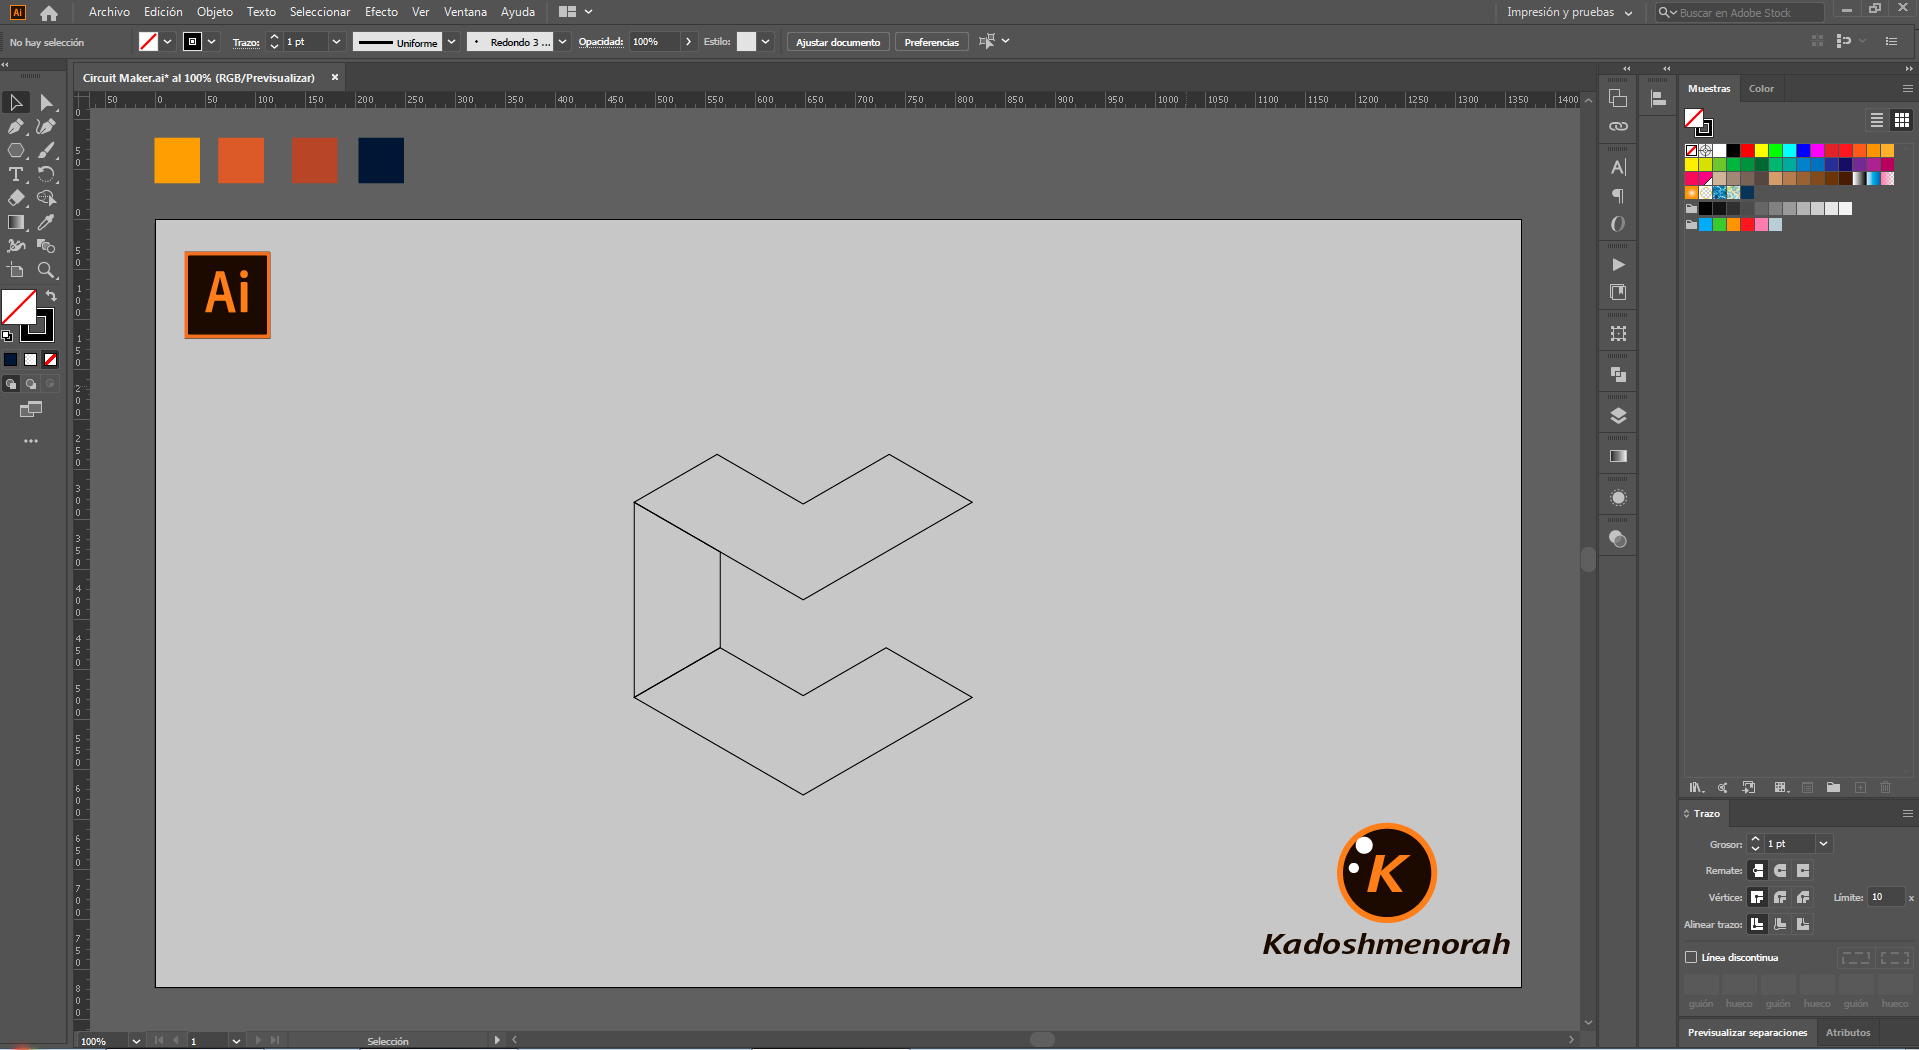Switch to the Atributos tab
Viewport: 1919px width, 1050px height.
click(1848, 1033)
